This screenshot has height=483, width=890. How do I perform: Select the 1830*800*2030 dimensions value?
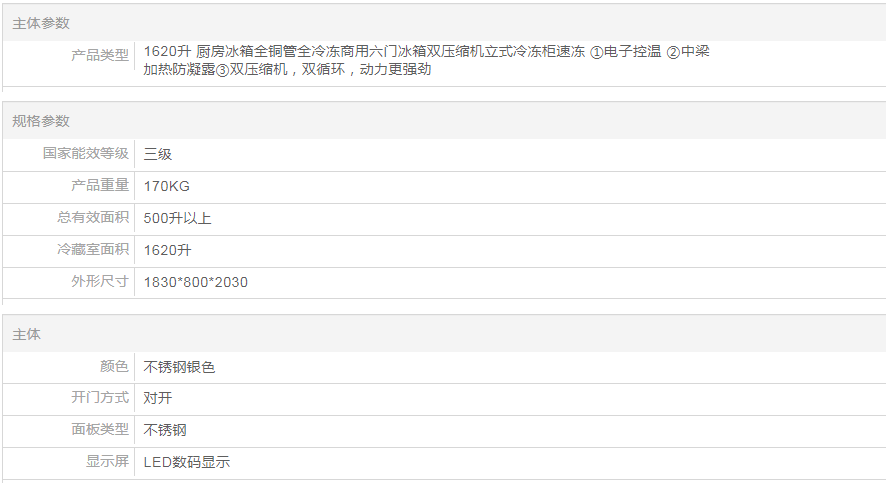pyautogui.click(x=196, y=282)
